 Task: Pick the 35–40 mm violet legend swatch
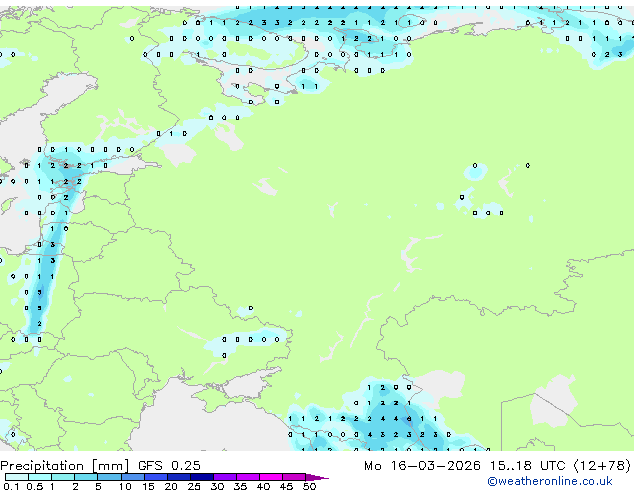click(247, 477)
